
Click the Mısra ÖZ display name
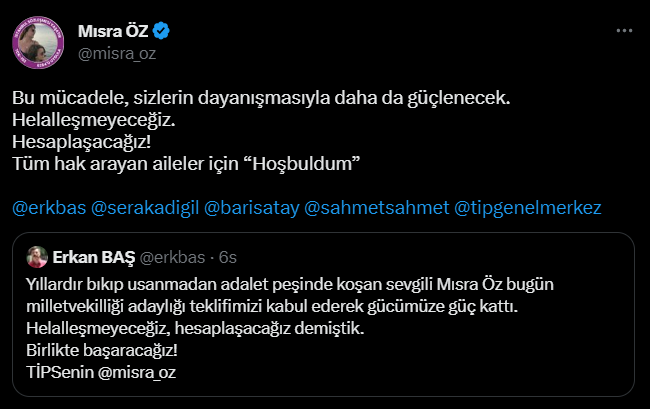click(113, 32)
